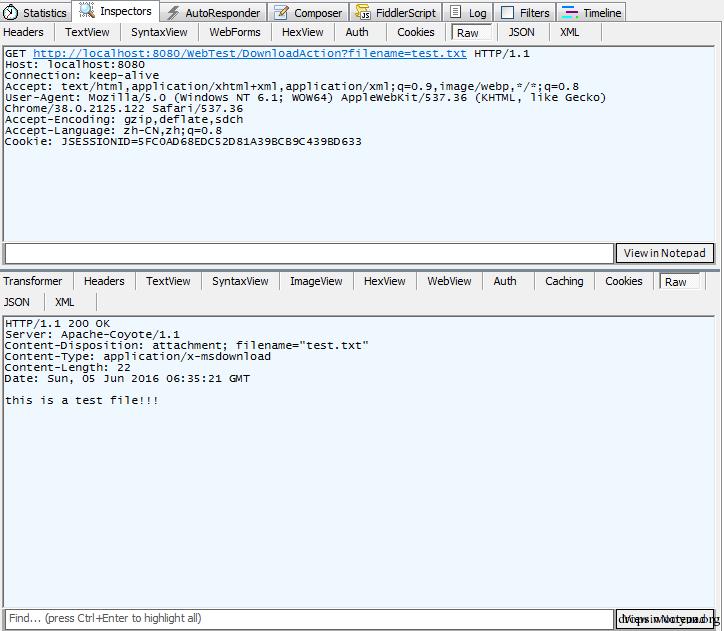Toggle the Filters checkbox
The width and height of the screenshot is (724, 631).
point(507,12)
